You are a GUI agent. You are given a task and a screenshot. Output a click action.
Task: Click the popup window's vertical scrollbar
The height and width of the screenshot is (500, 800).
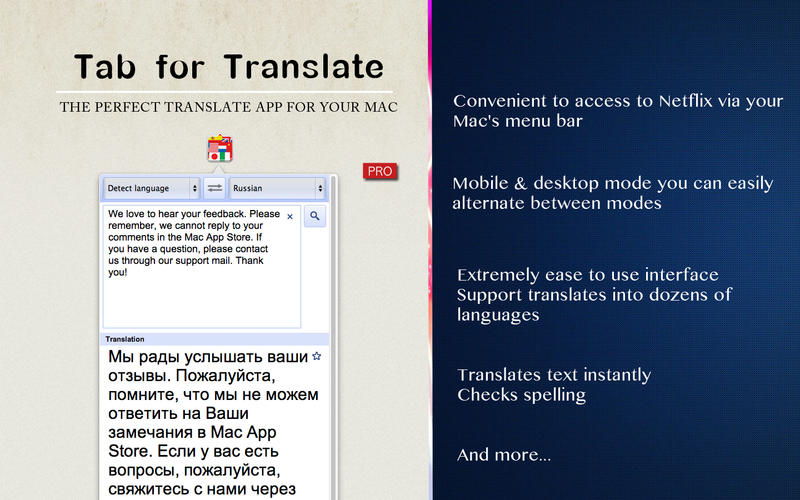point(334,337)
